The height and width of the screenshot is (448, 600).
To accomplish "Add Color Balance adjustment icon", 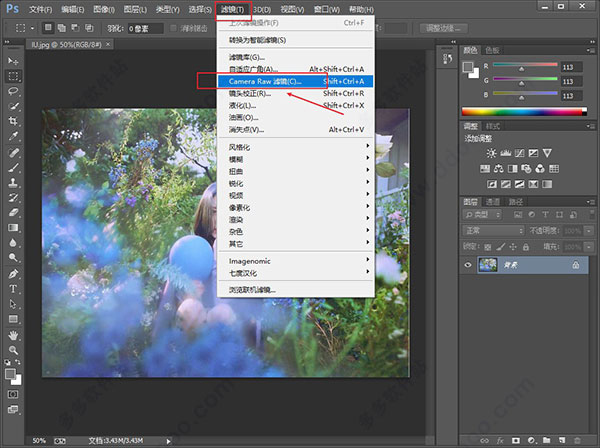I will 499,169.
